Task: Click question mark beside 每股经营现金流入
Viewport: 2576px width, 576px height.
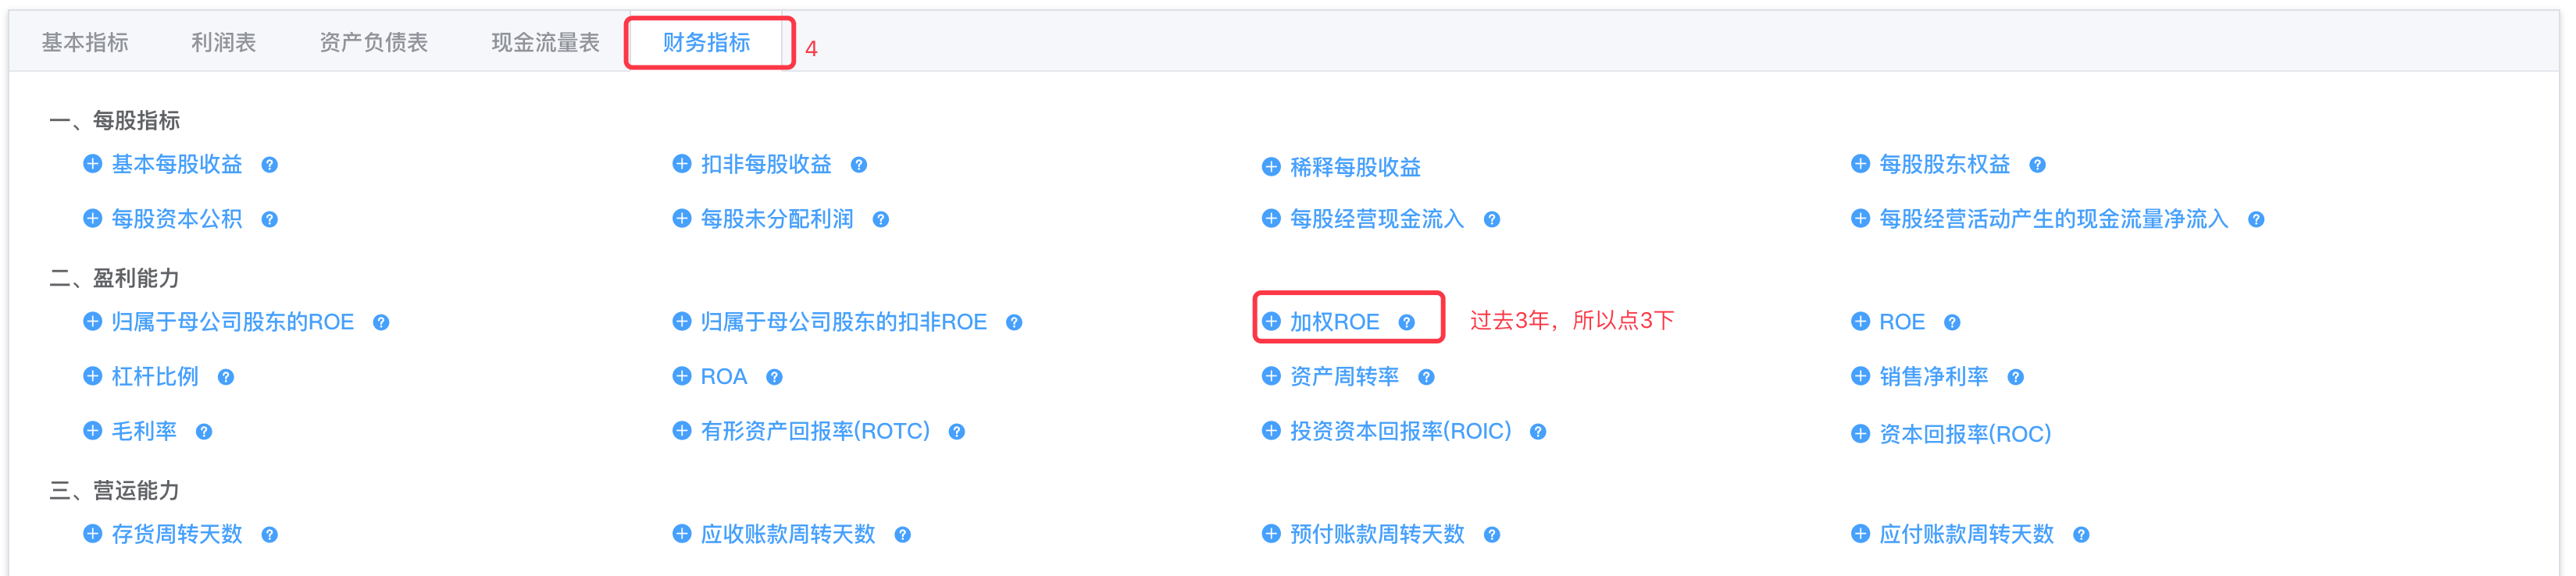Action: point(1492,220)
